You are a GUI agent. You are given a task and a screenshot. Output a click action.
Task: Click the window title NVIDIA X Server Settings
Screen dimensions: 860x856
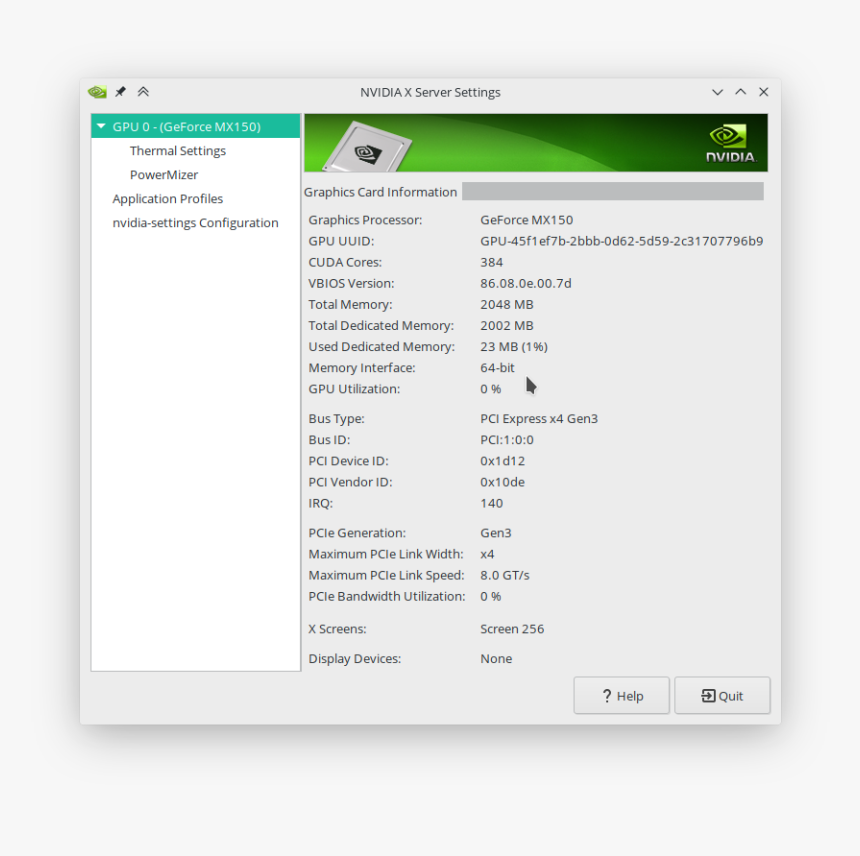(430, 92)
